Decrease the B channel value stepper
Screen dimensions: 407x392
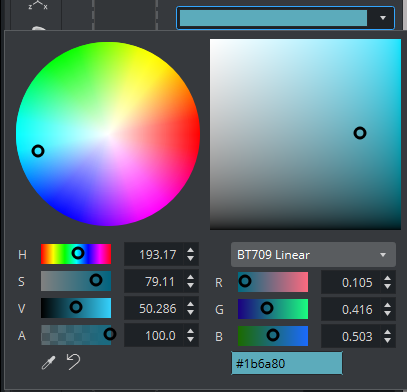coord(387,340)
